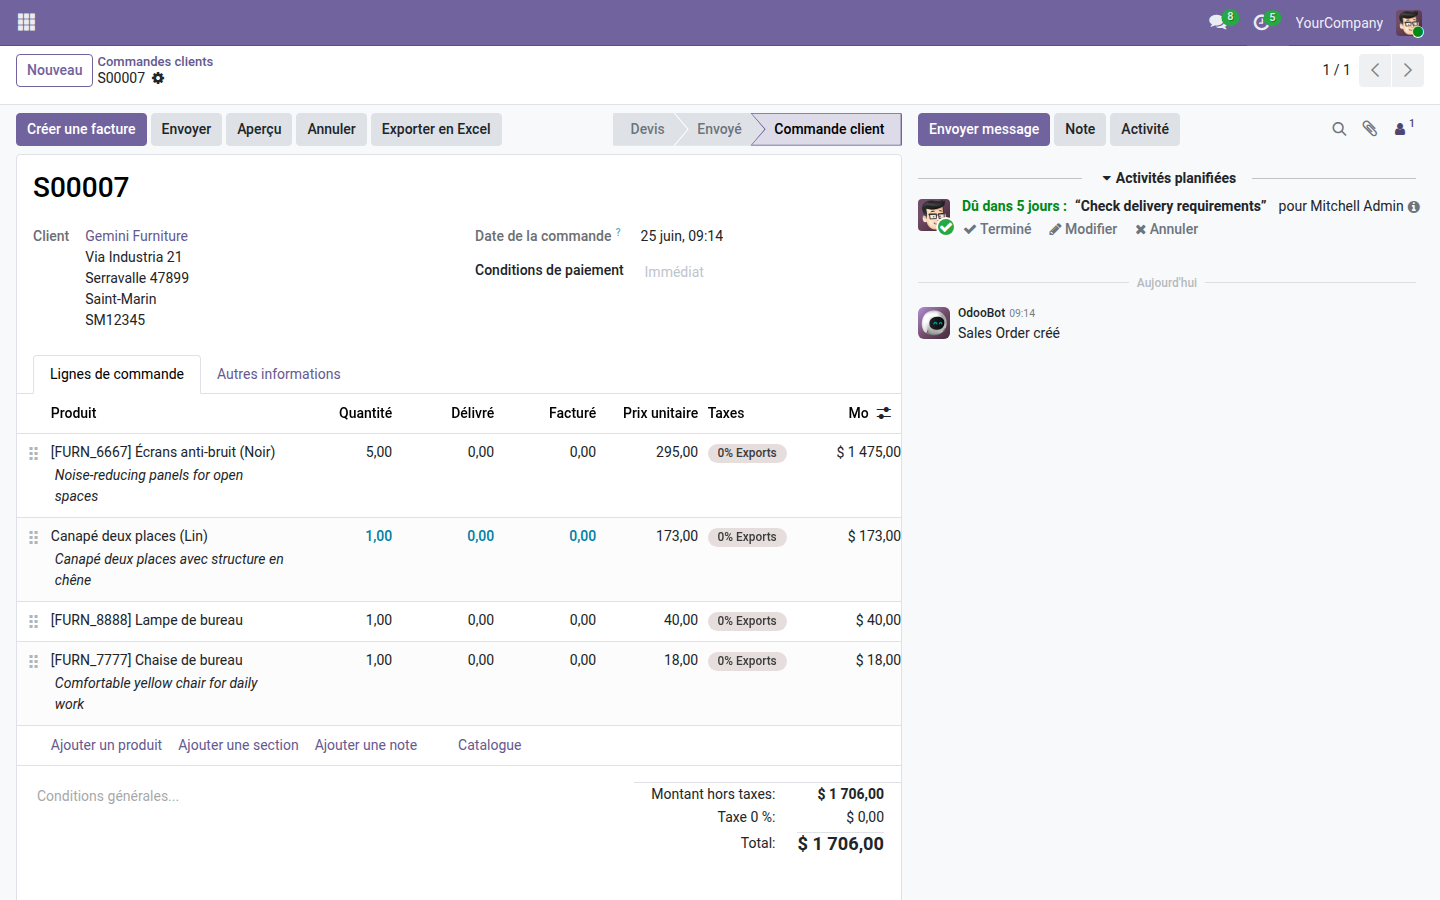The image size is (1440, 900).
Task: Click Commande client status step
Action: (829, 129)
